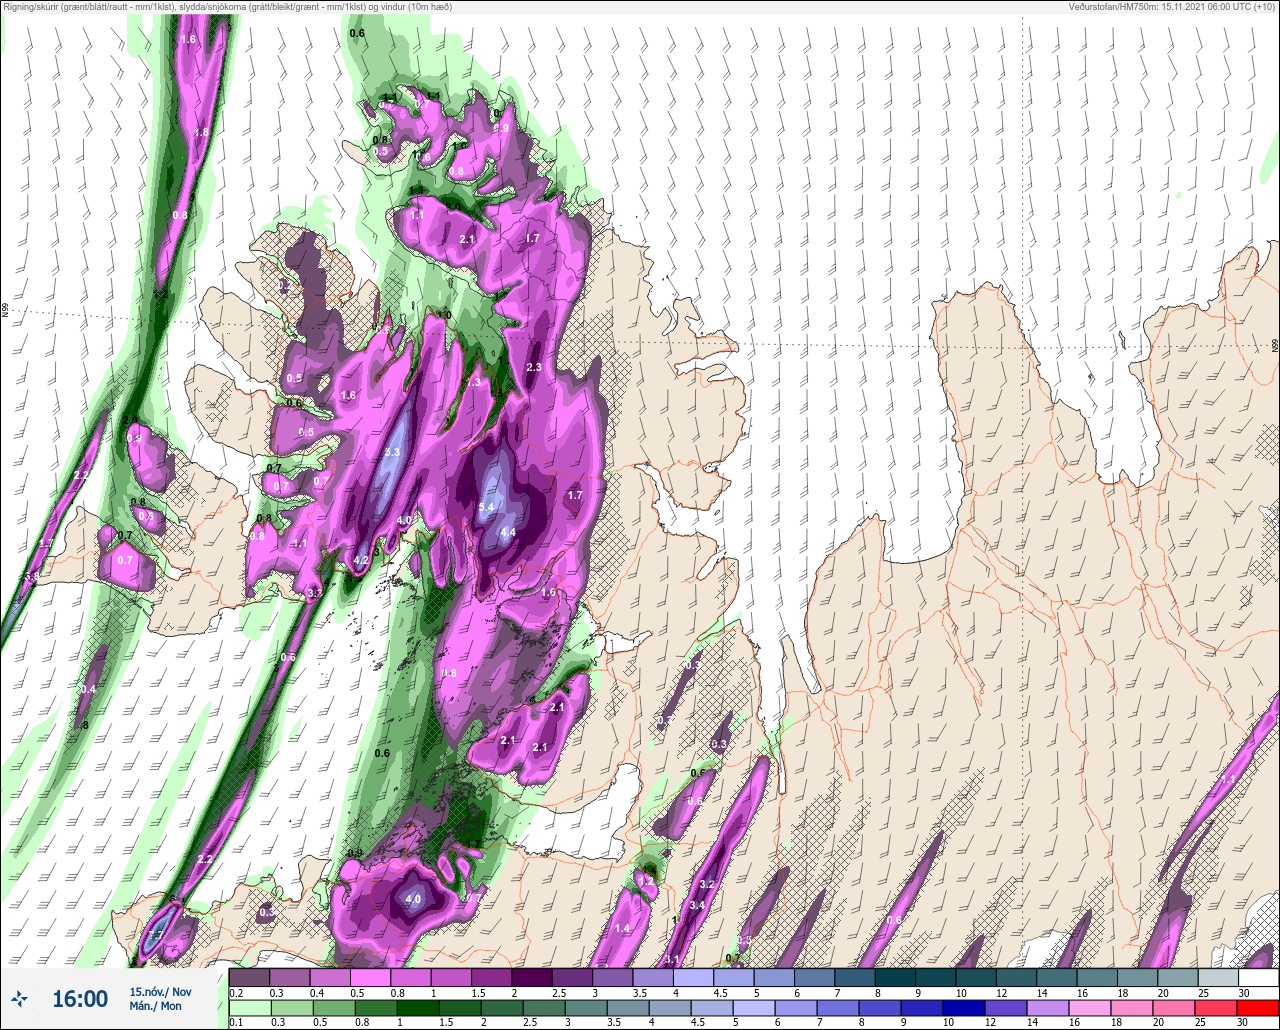
Task: Pick upper legend swatch between 2 and 2.5
Action: point(532,977)
